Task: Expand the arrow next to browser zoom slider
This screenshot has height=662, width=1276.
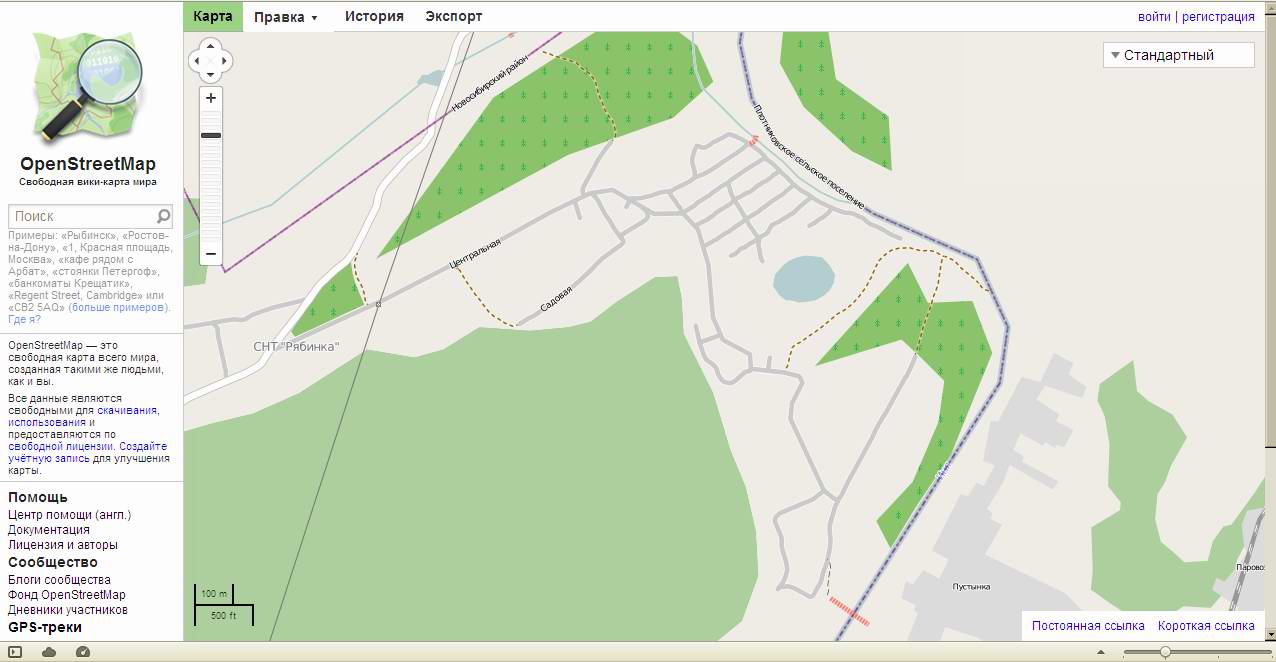Action: click(1101, 652)
